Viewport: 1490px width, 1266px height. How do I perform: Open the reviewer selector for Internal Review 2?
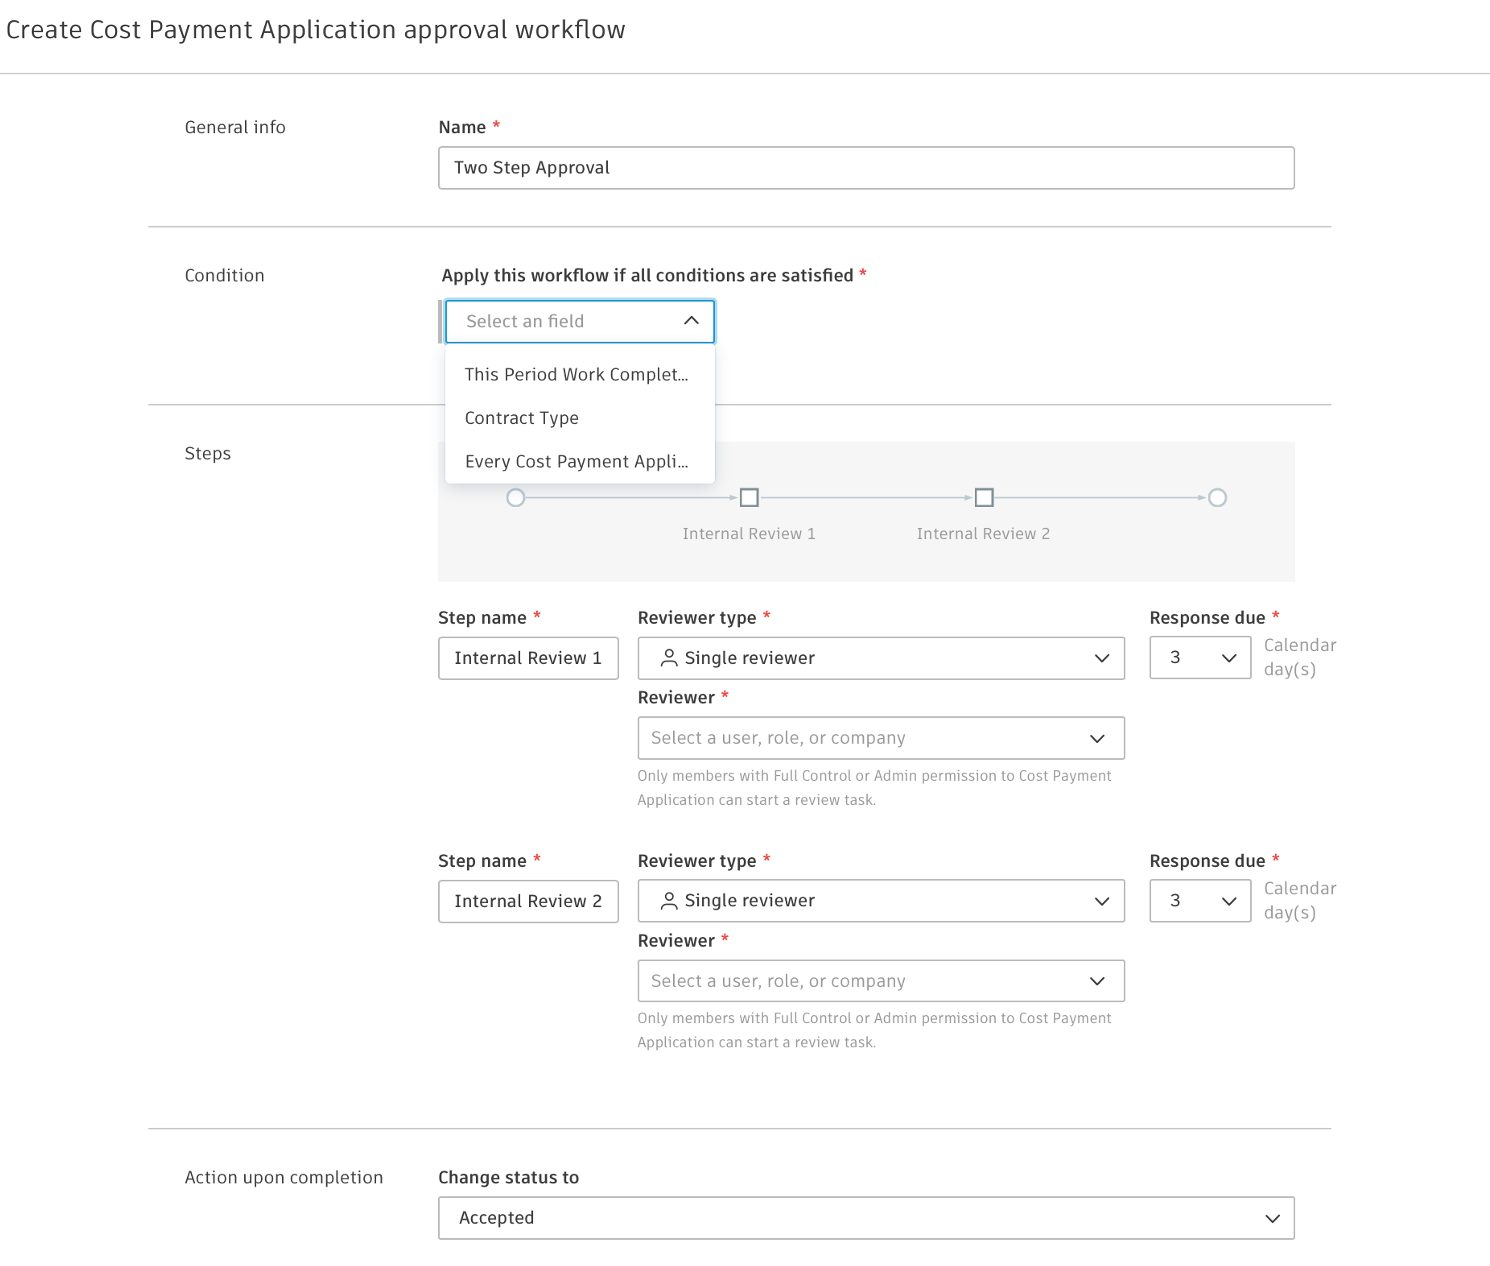point(881,981)
